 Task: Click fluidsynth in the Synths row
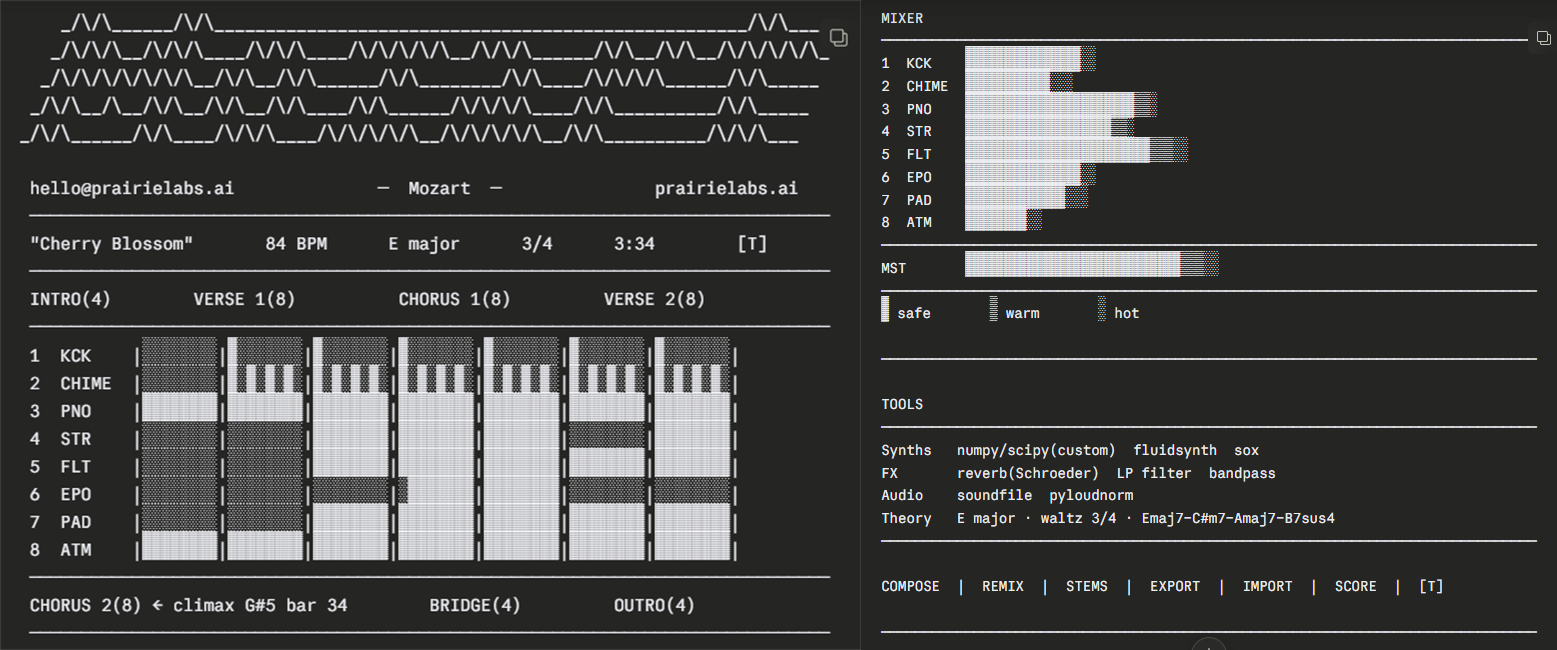1175,450
